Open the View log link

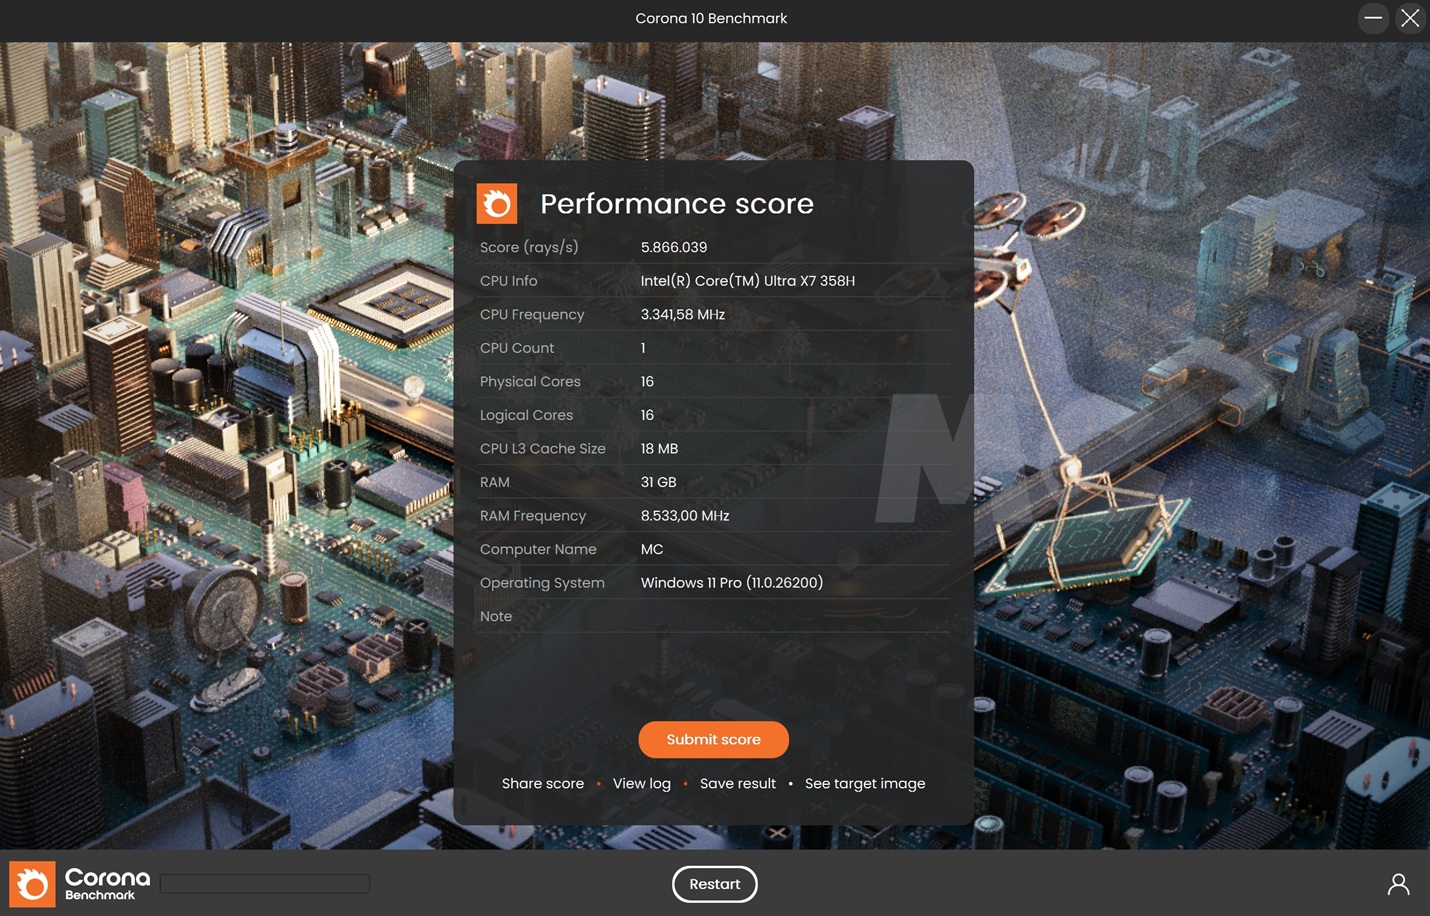(x=642, y=784)
